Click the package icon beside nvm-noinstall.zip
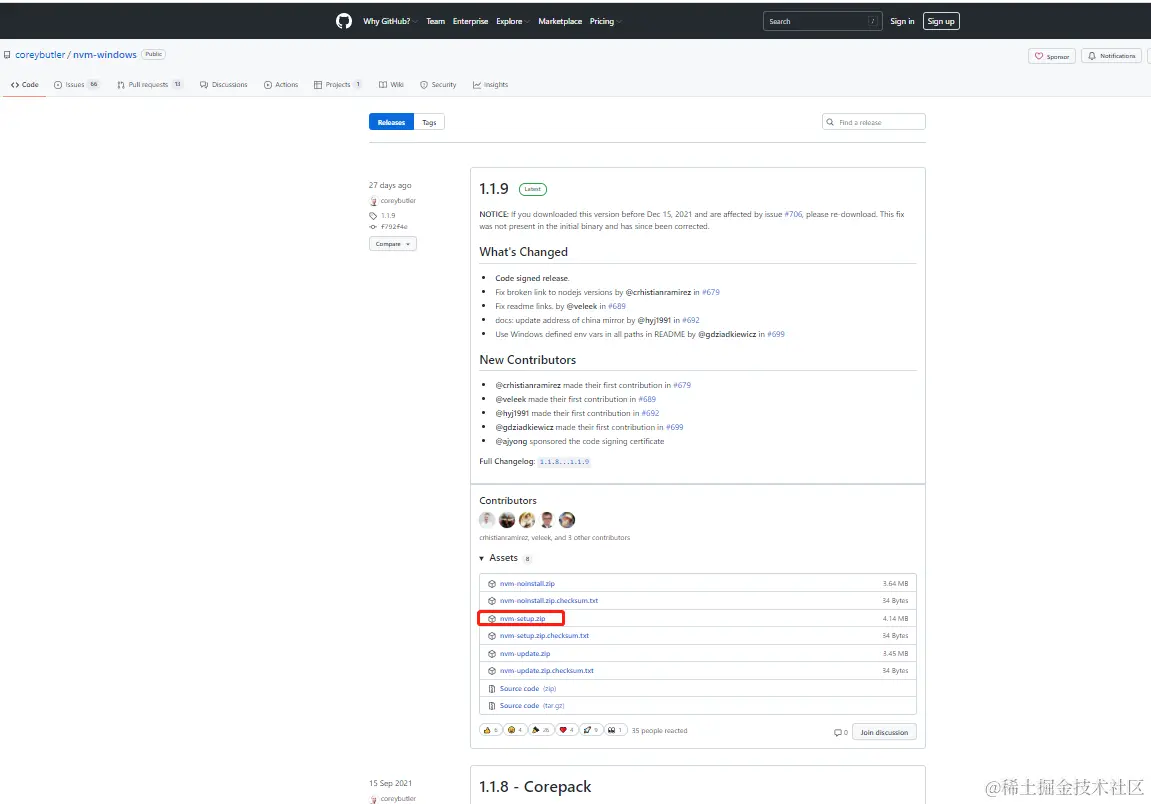The width and height of the screenshot is (1151, 804). click(492, 584)
